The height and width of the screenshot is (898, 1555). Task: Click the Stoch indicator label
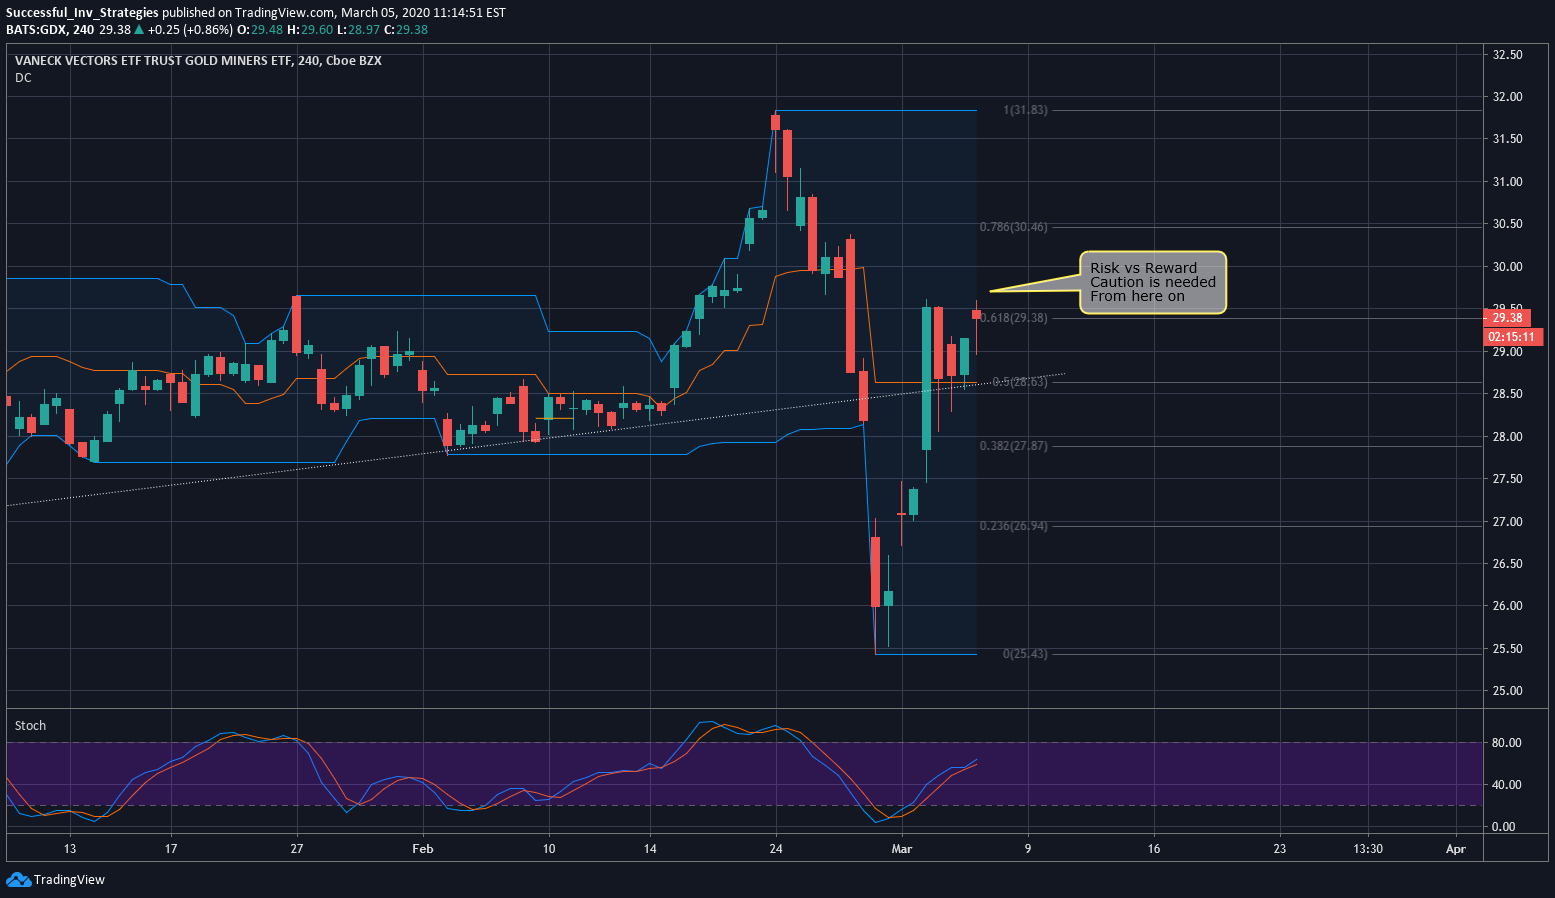(30, 726)
